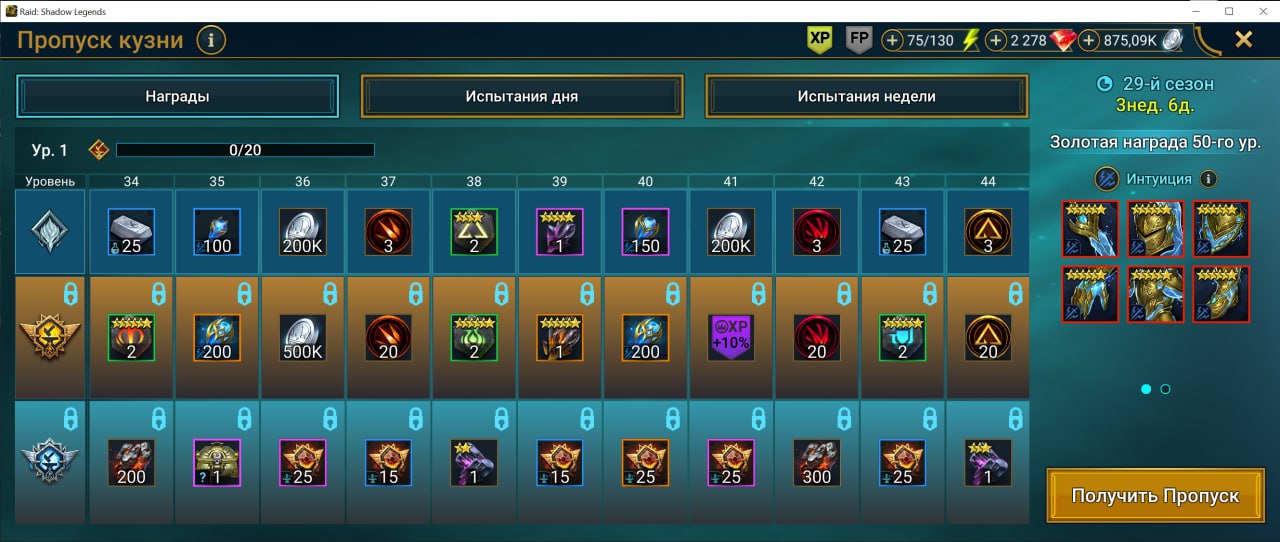This screenshot has width=1280, height=542.
Task: Click Получить Пропуск button
Action: (x=1155, y=496)
